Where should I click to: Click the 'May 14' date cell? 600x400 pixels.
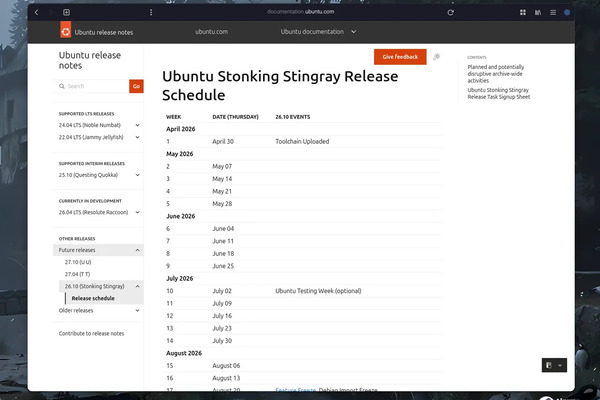pyautogui.click(x=222, y=179)
